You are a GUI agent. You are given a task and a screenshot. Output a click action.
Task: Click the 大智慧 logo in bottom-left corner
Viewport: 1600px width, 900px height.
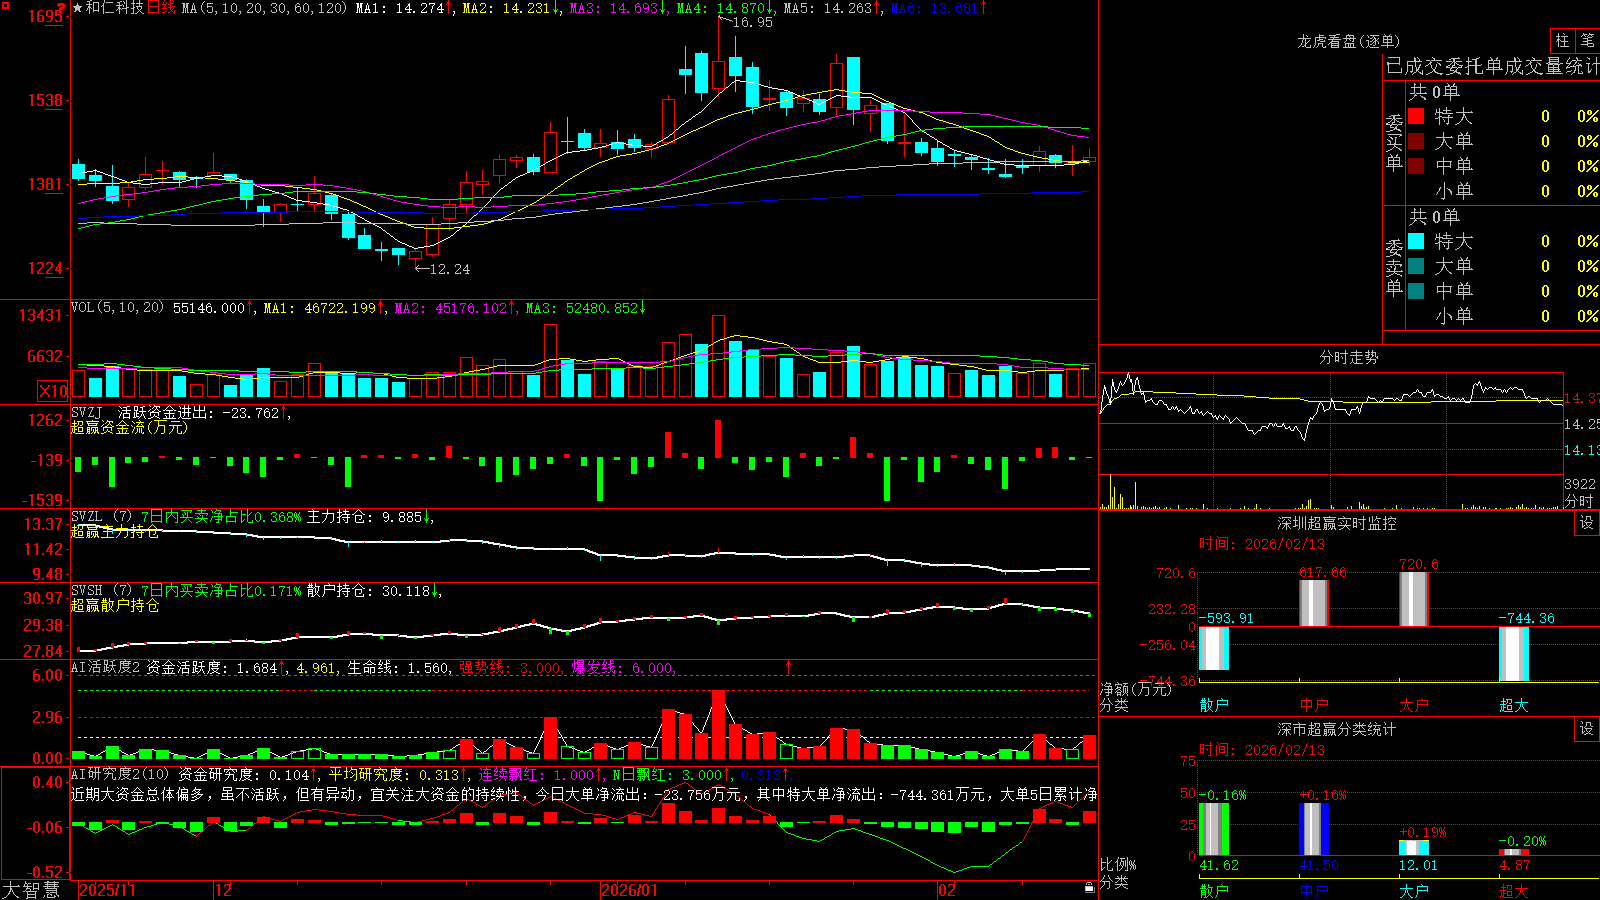coord(31,890)
